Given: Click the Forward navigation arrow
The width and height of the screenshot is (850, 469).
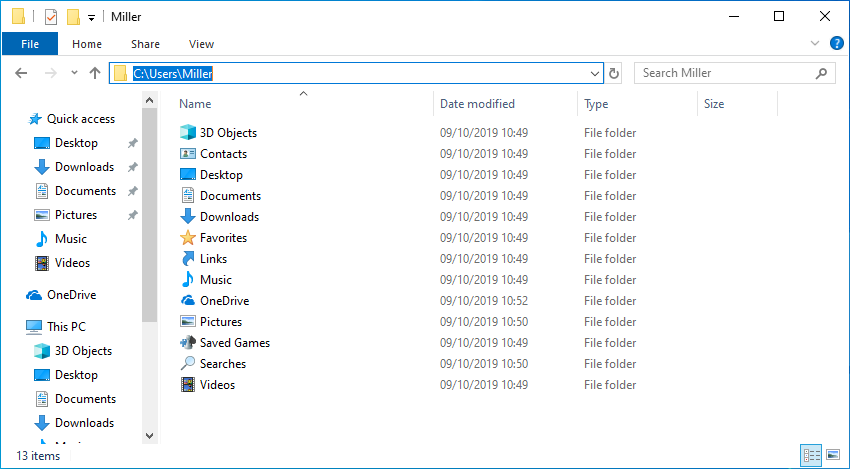Looking at the screenshot, I should (x=50, y=73).
